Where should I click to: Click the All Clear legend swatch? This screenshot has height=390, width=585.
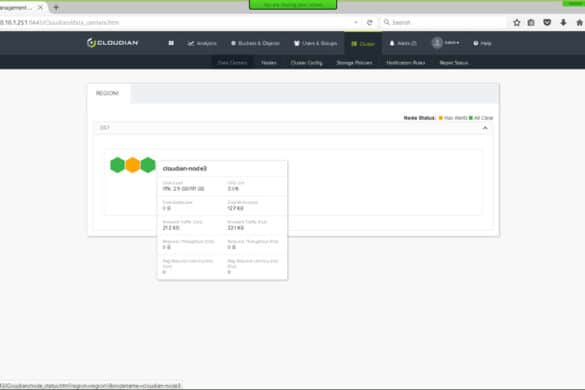click(471, 118)
